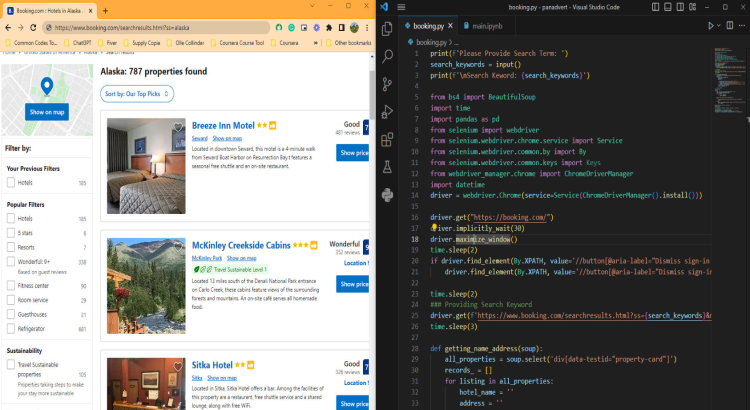This screenshot has width=750, height=410.
Task: Open Chrome extensions puzzle icon
Action: point(329,28)
